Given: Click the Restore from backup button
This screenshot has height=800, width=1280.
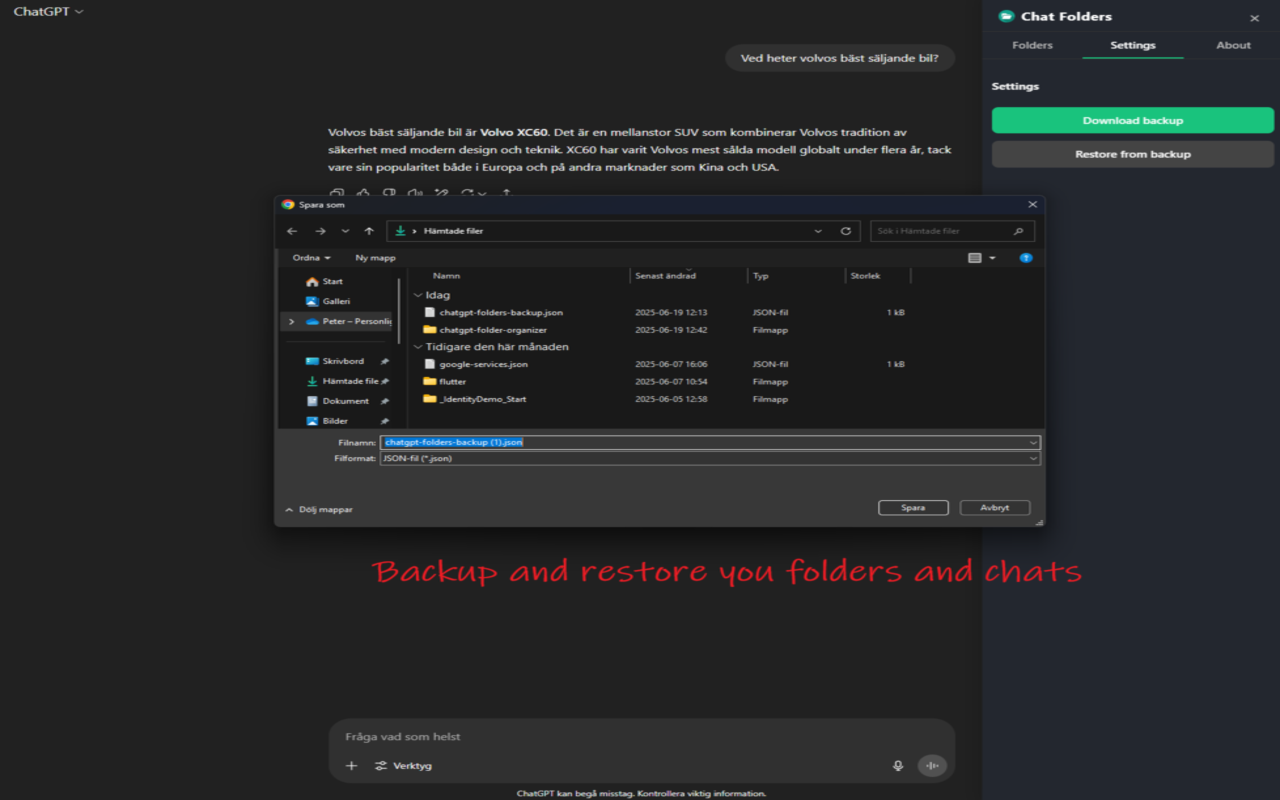Looking at the screenshot, I should (1132, 154).
